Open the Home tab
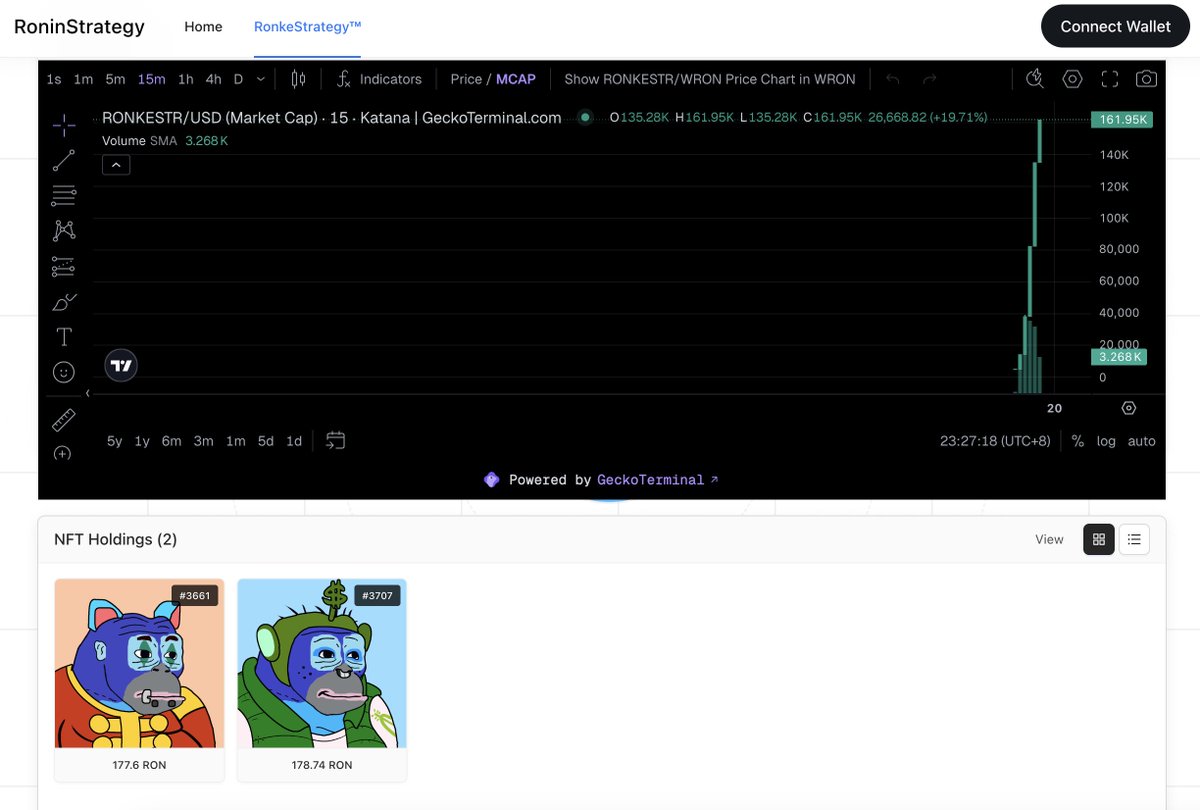This screenshot has height=810, width=1200. (203, 27)
